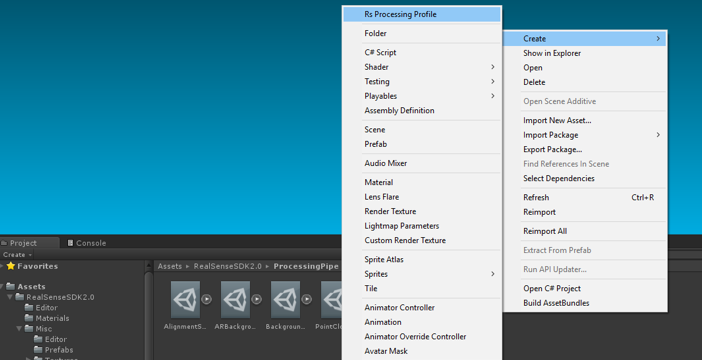Select Animation menu entry

pyautogui.click(x=422, y=322)
